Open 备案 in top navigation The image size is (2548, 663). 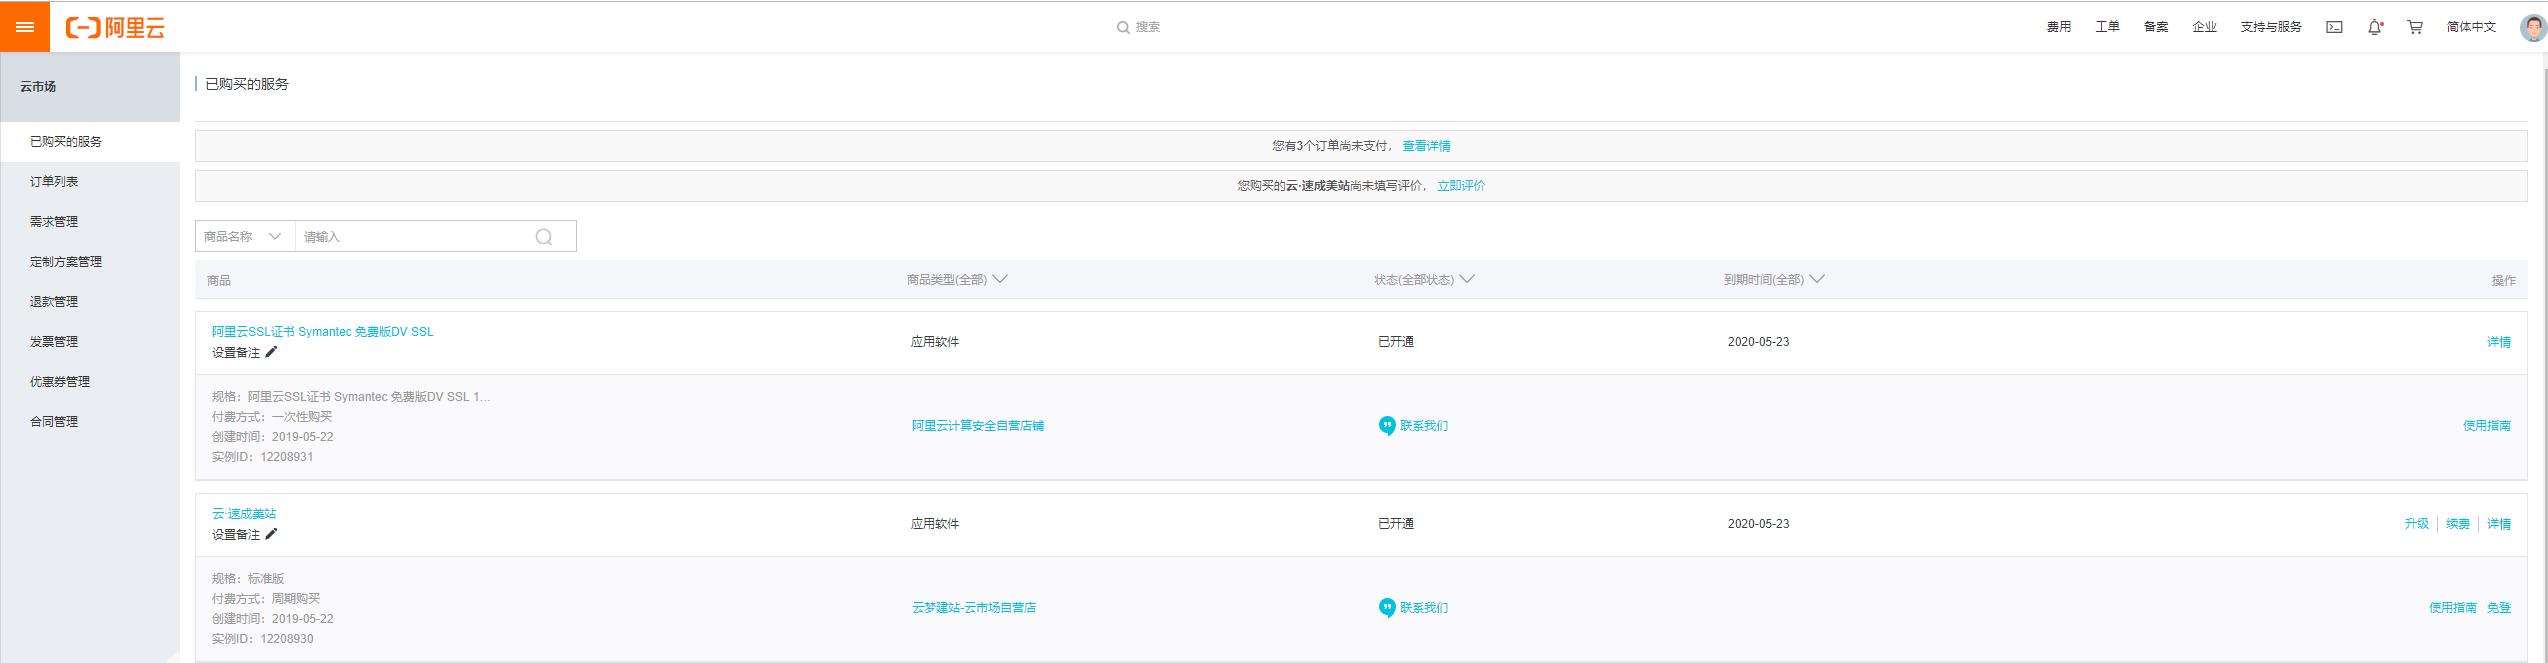(2156, 27)
